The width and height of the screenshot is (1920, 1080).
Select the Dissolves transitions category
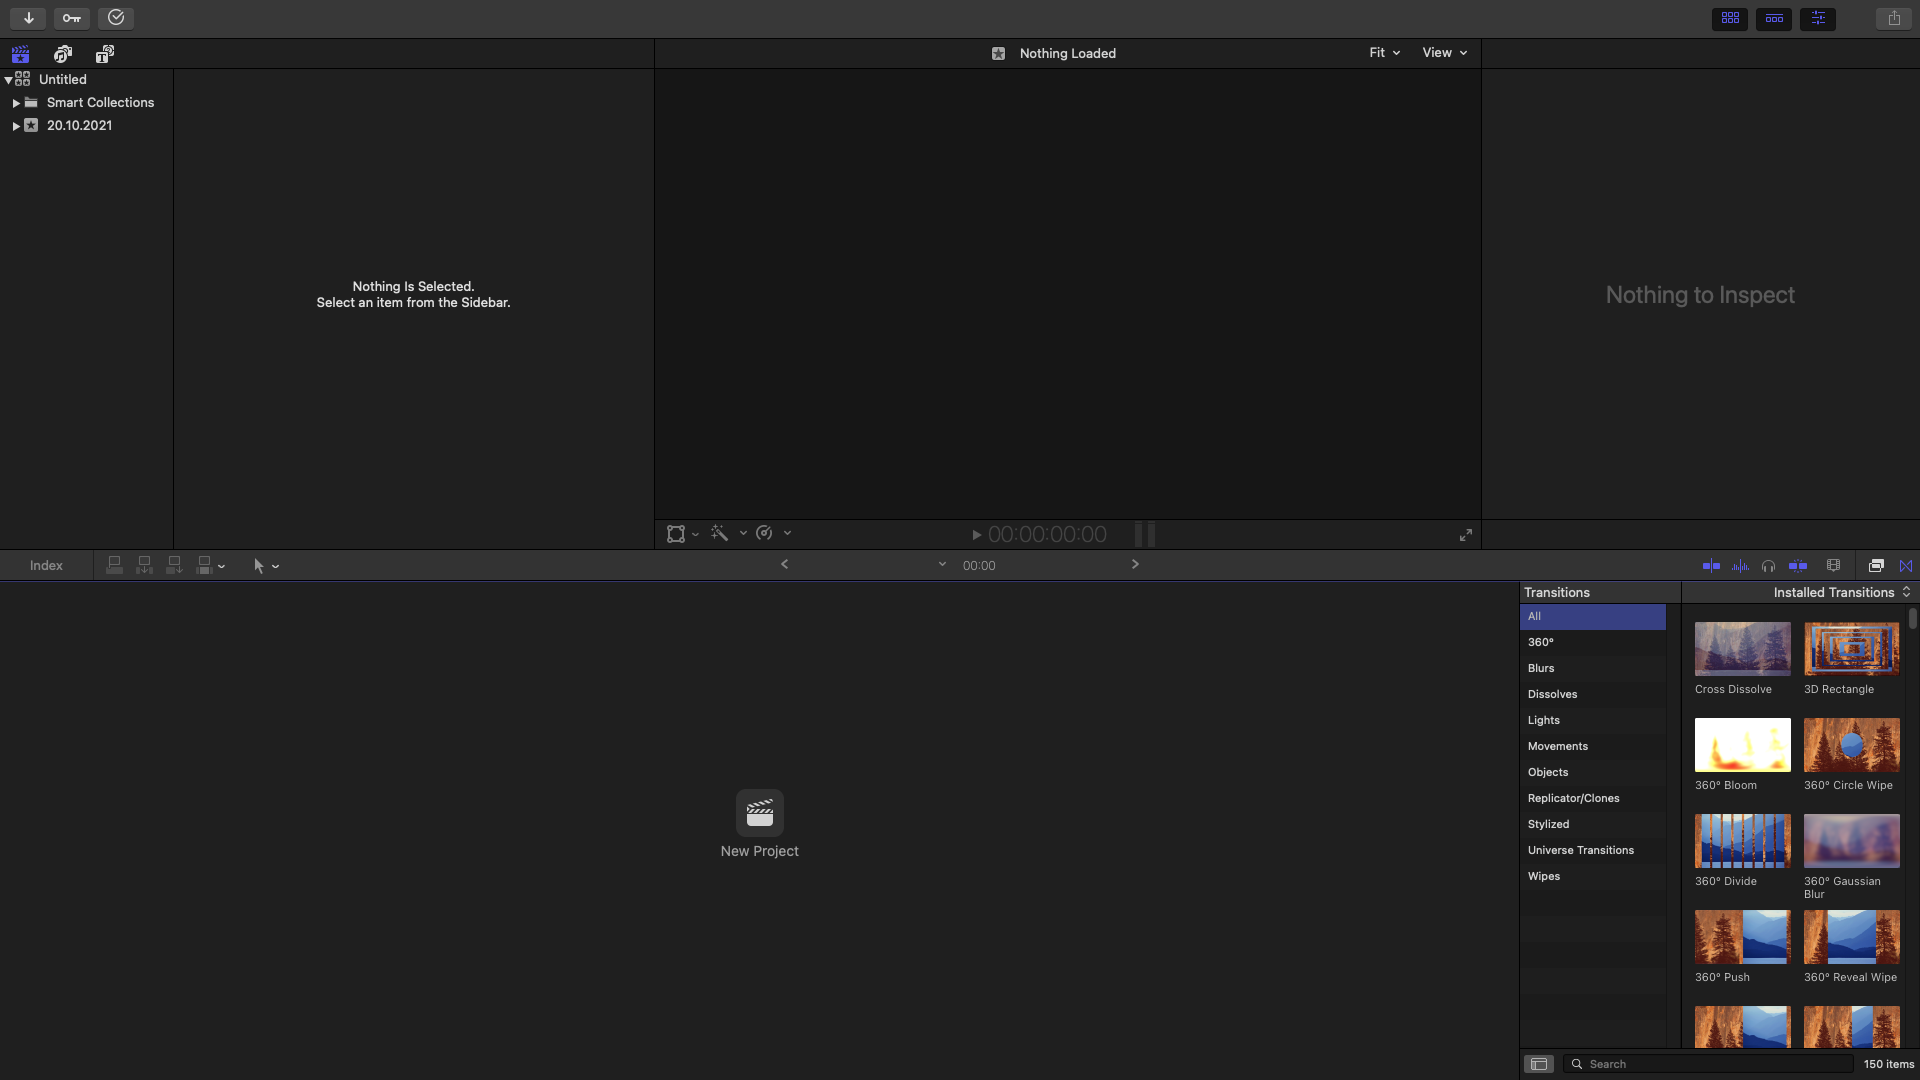(x=1552, y=694)
